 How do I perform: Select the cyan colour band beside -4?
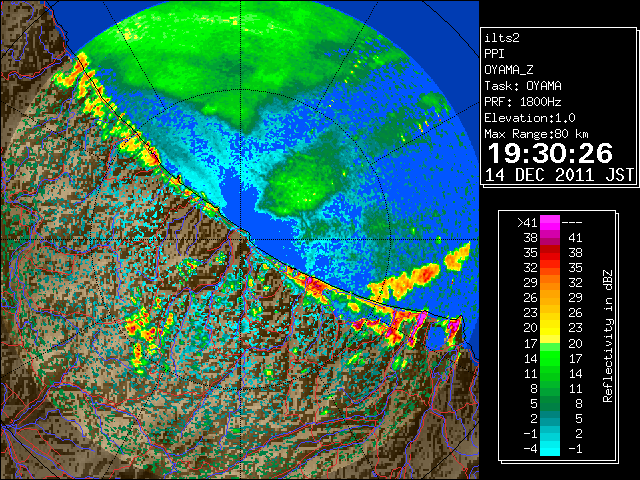[x=550, y=448]
